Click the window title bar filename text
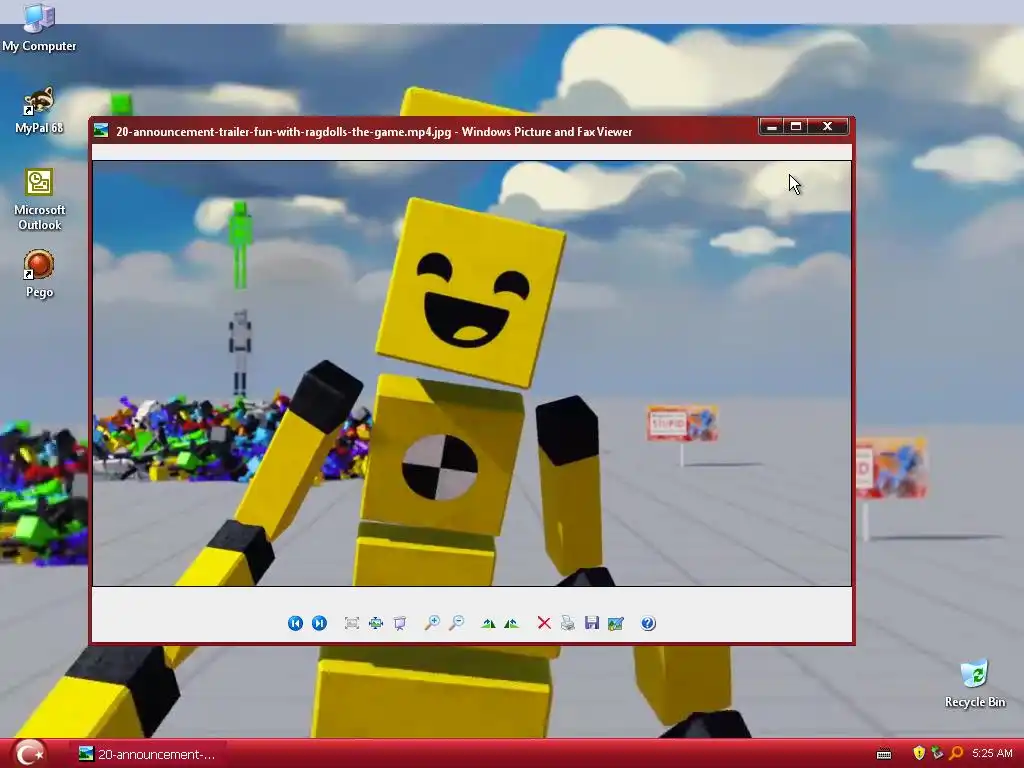 point(283,132)
